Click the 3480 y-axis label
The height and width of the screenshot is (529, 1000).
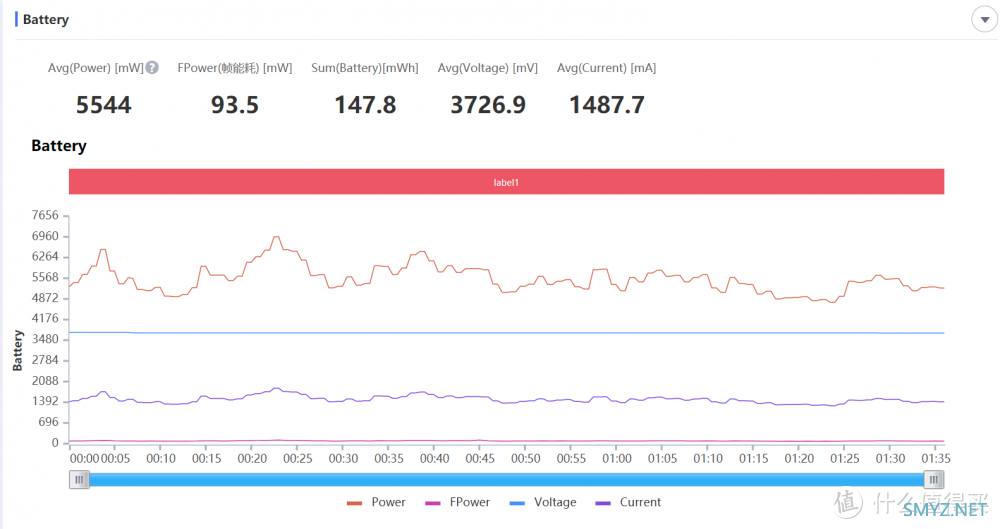45,339
